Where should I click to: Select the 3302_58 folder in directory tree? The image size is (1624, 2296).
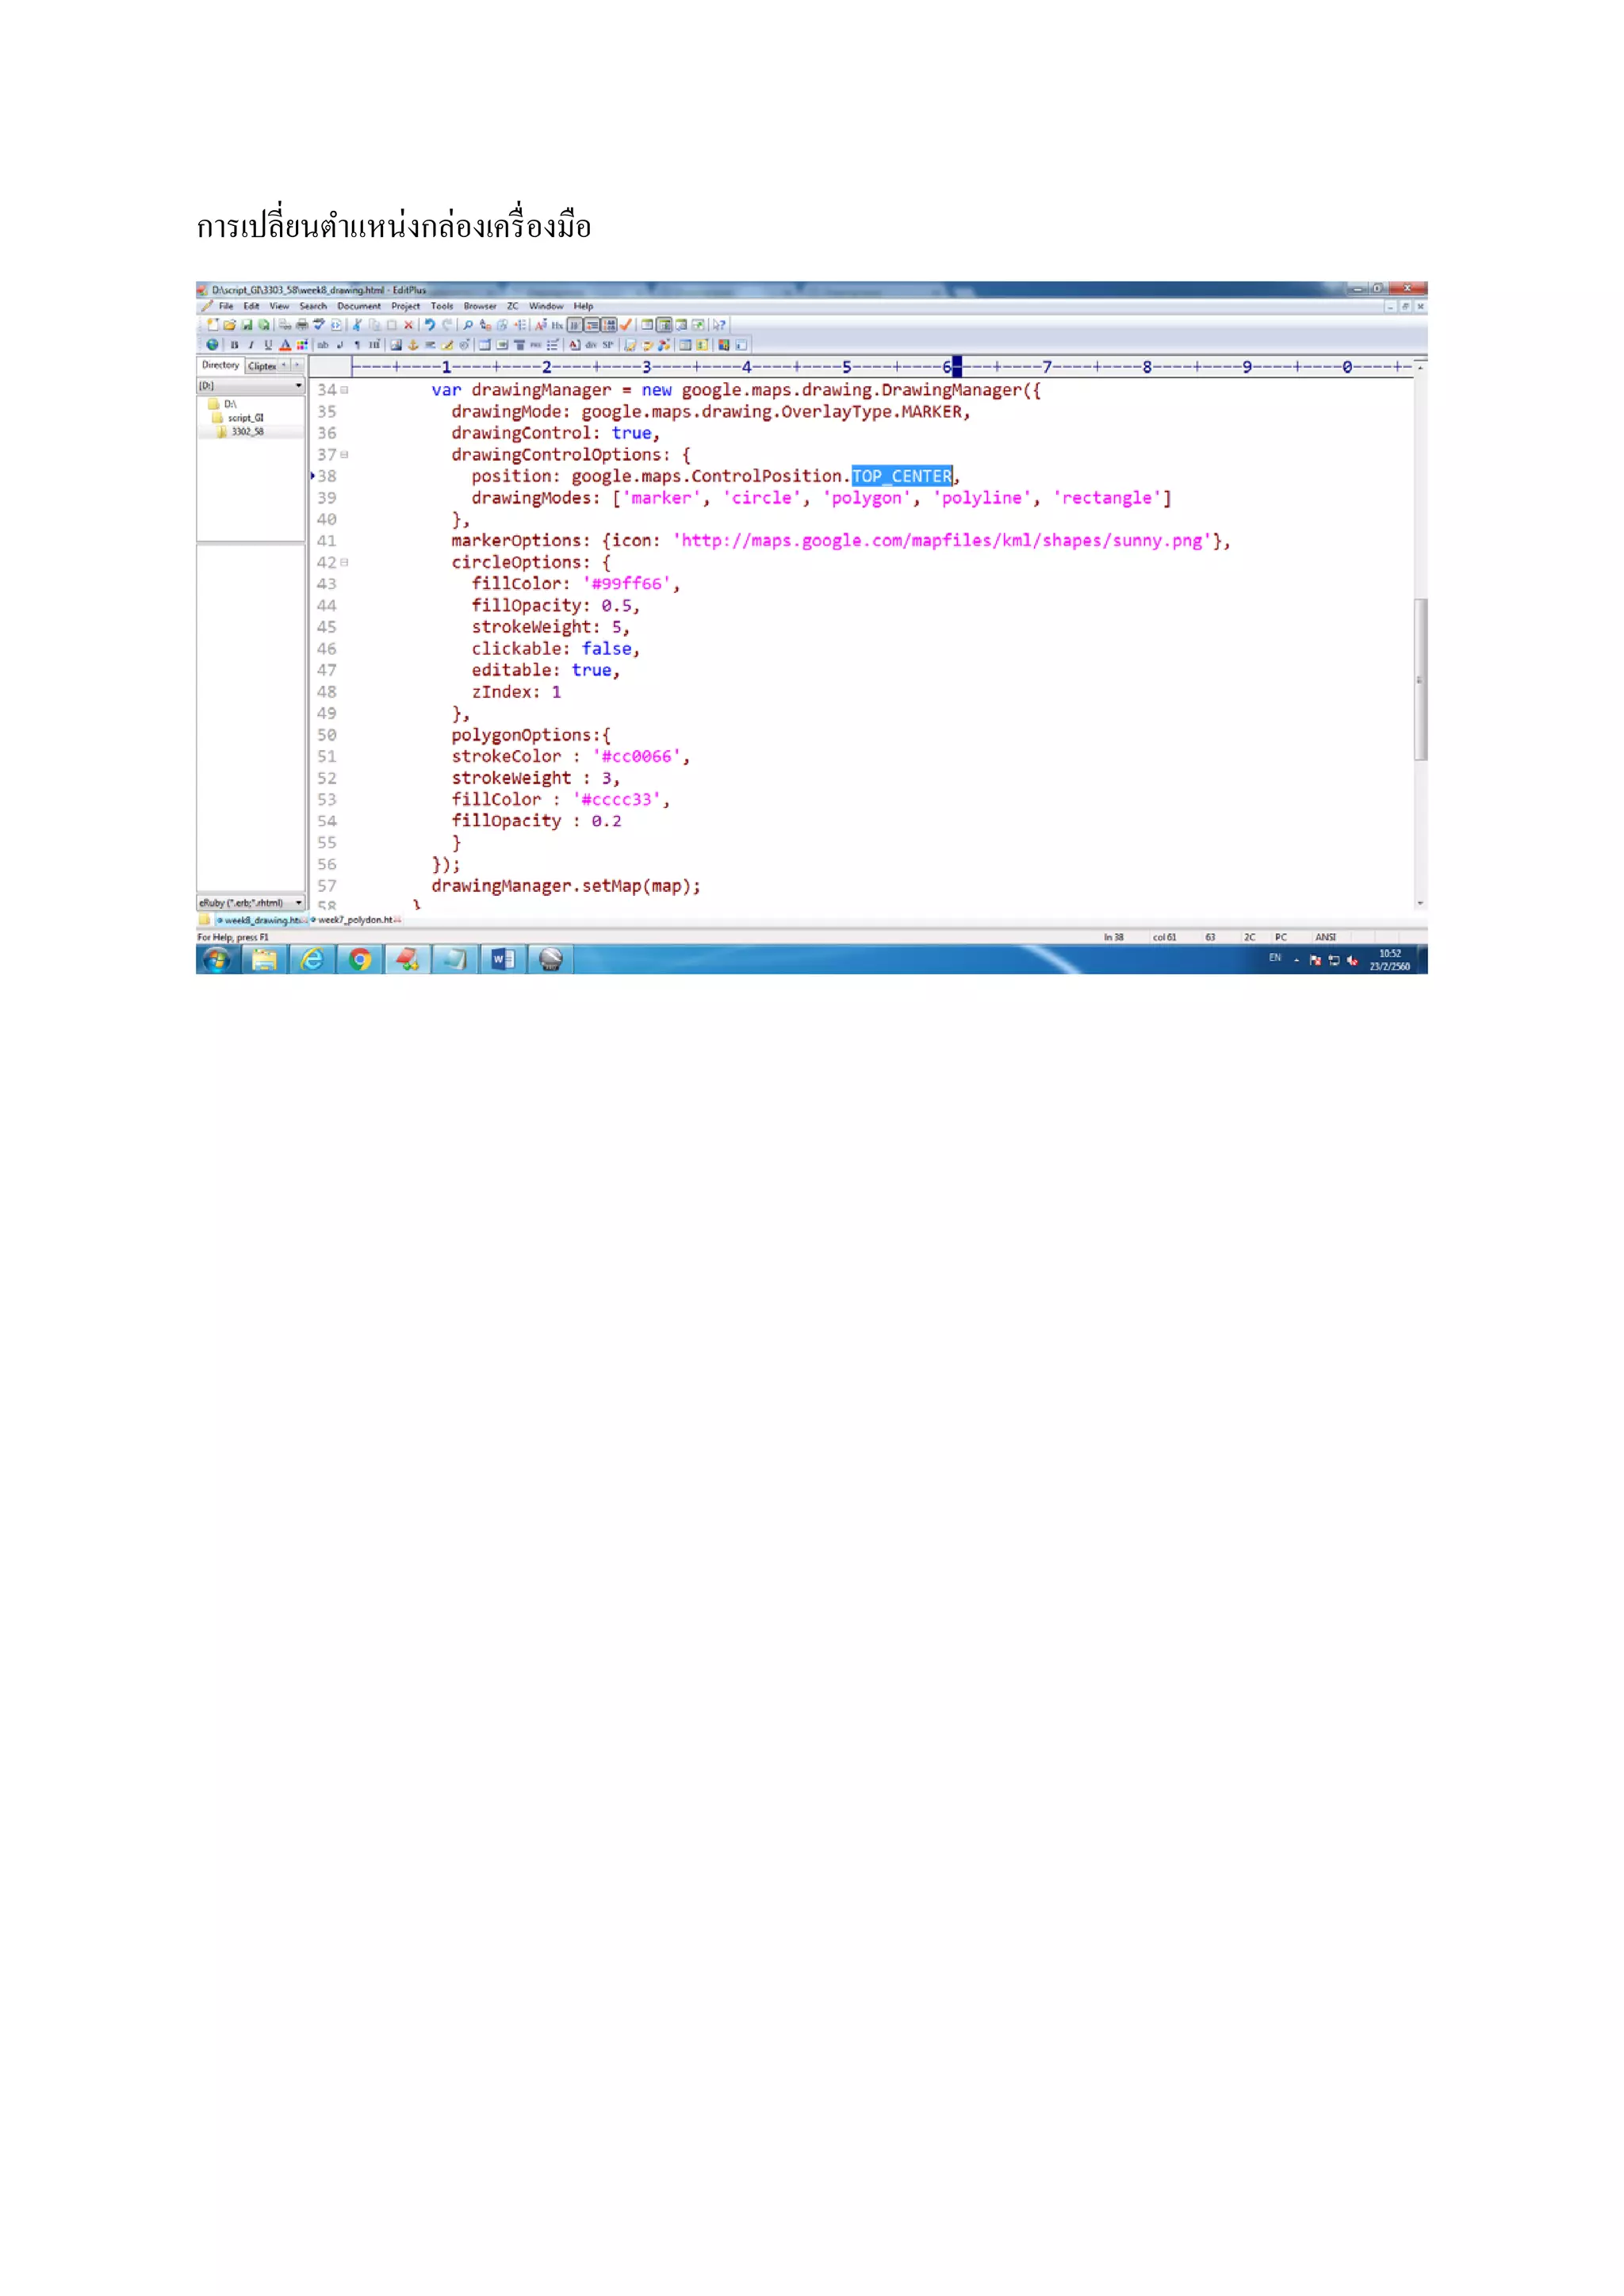[247, 432]
